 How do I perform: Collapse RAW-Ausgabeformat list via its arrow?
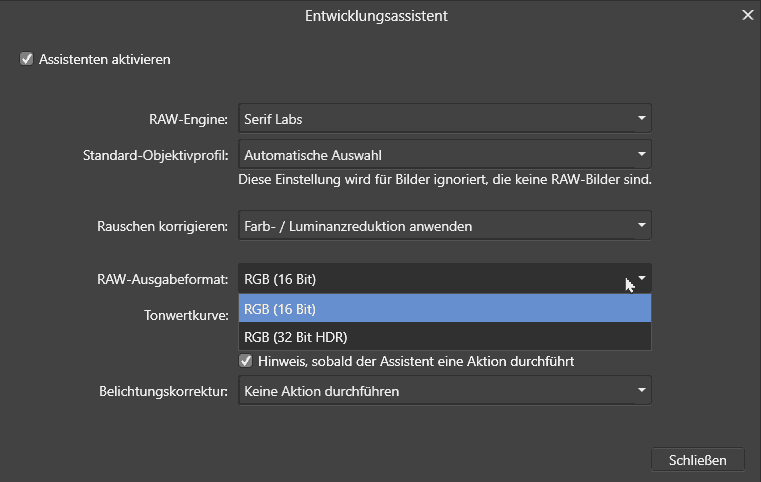[641, 278]
